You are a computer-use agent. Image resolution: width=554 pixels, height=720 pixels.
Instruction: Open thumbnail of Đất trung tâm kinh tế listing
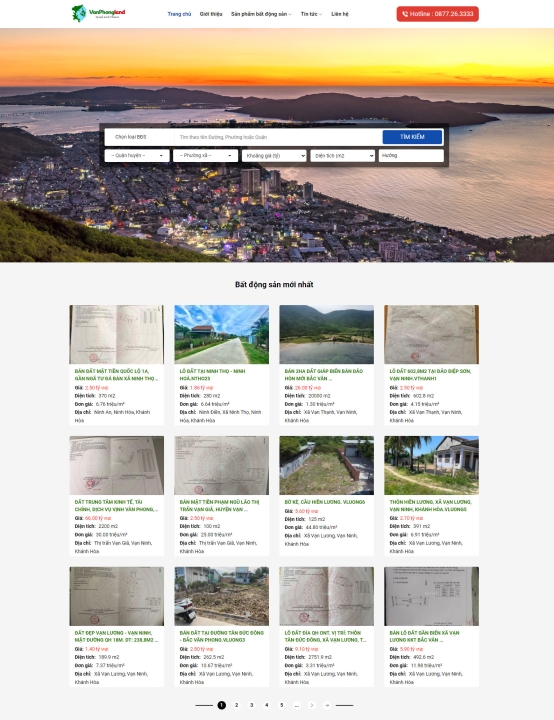coord(116,465)
